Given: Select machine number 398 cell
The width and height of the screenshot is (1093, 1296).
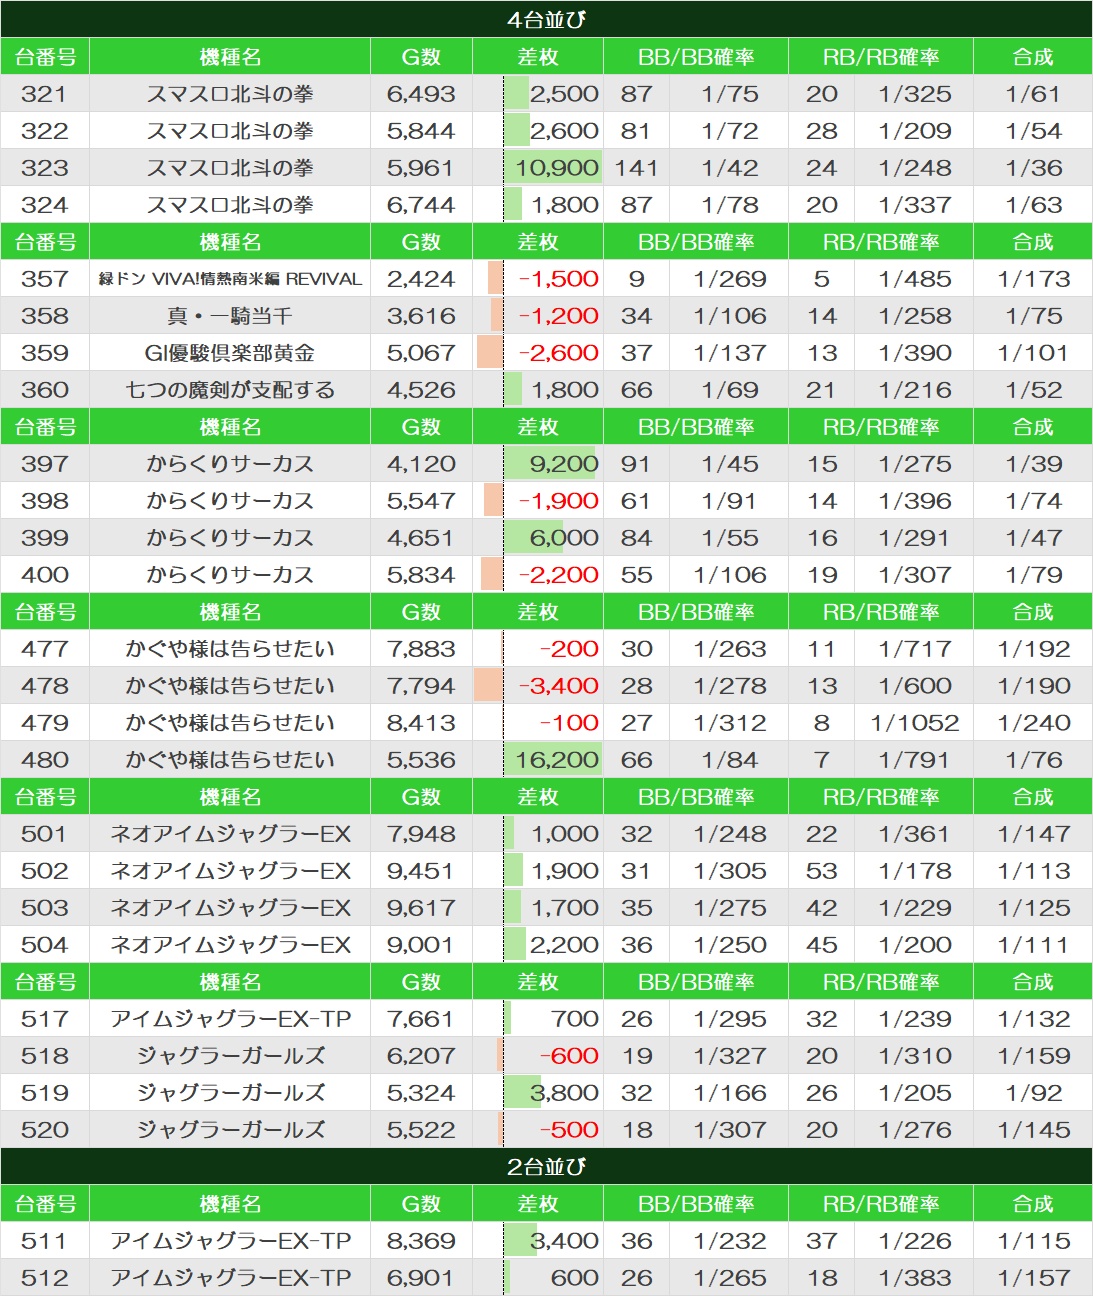Looking at the screenshot, I should point(45,501).
